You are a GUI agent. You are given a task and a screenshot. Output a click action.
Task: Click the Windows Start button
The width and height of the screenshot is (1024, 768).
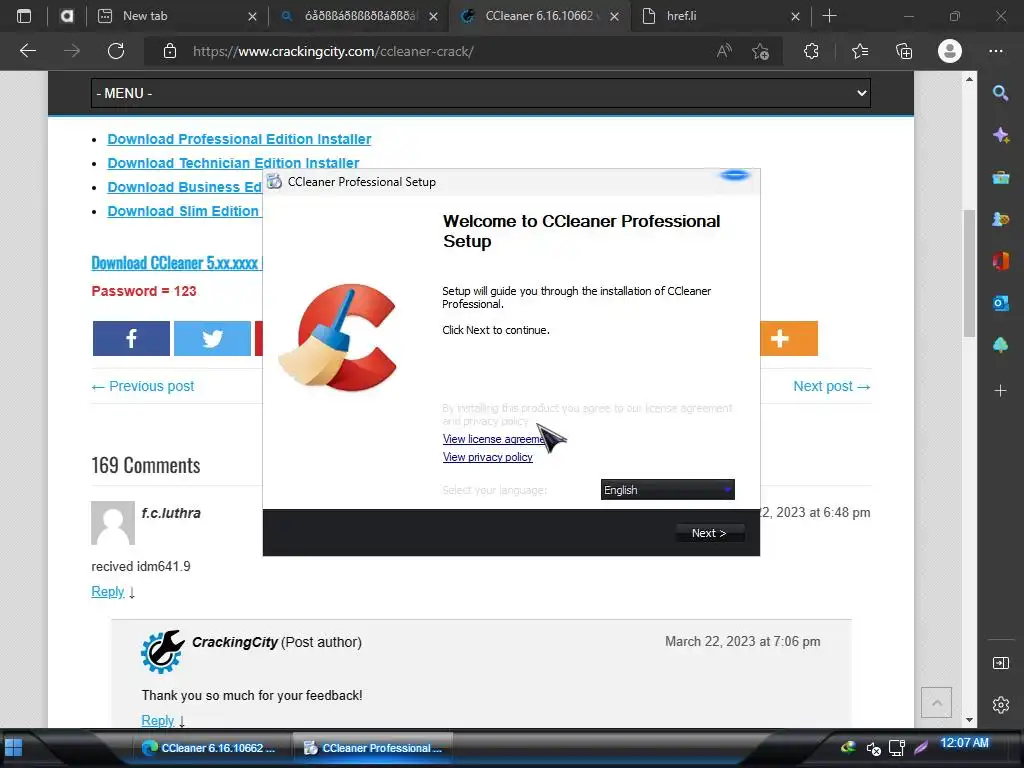click(14, 748)
